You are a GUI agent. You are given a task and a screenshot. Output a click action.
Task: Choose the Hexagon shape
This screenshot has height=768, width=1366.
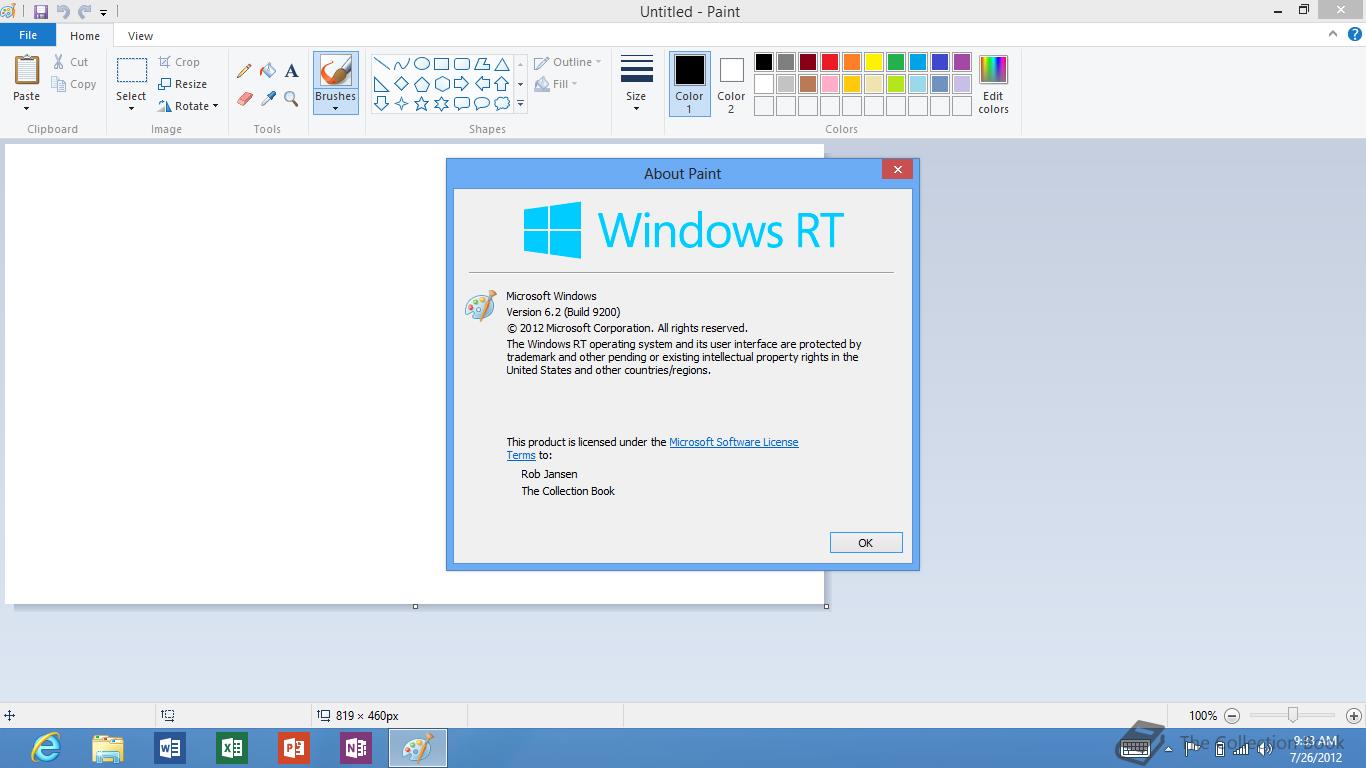point(441,84)
